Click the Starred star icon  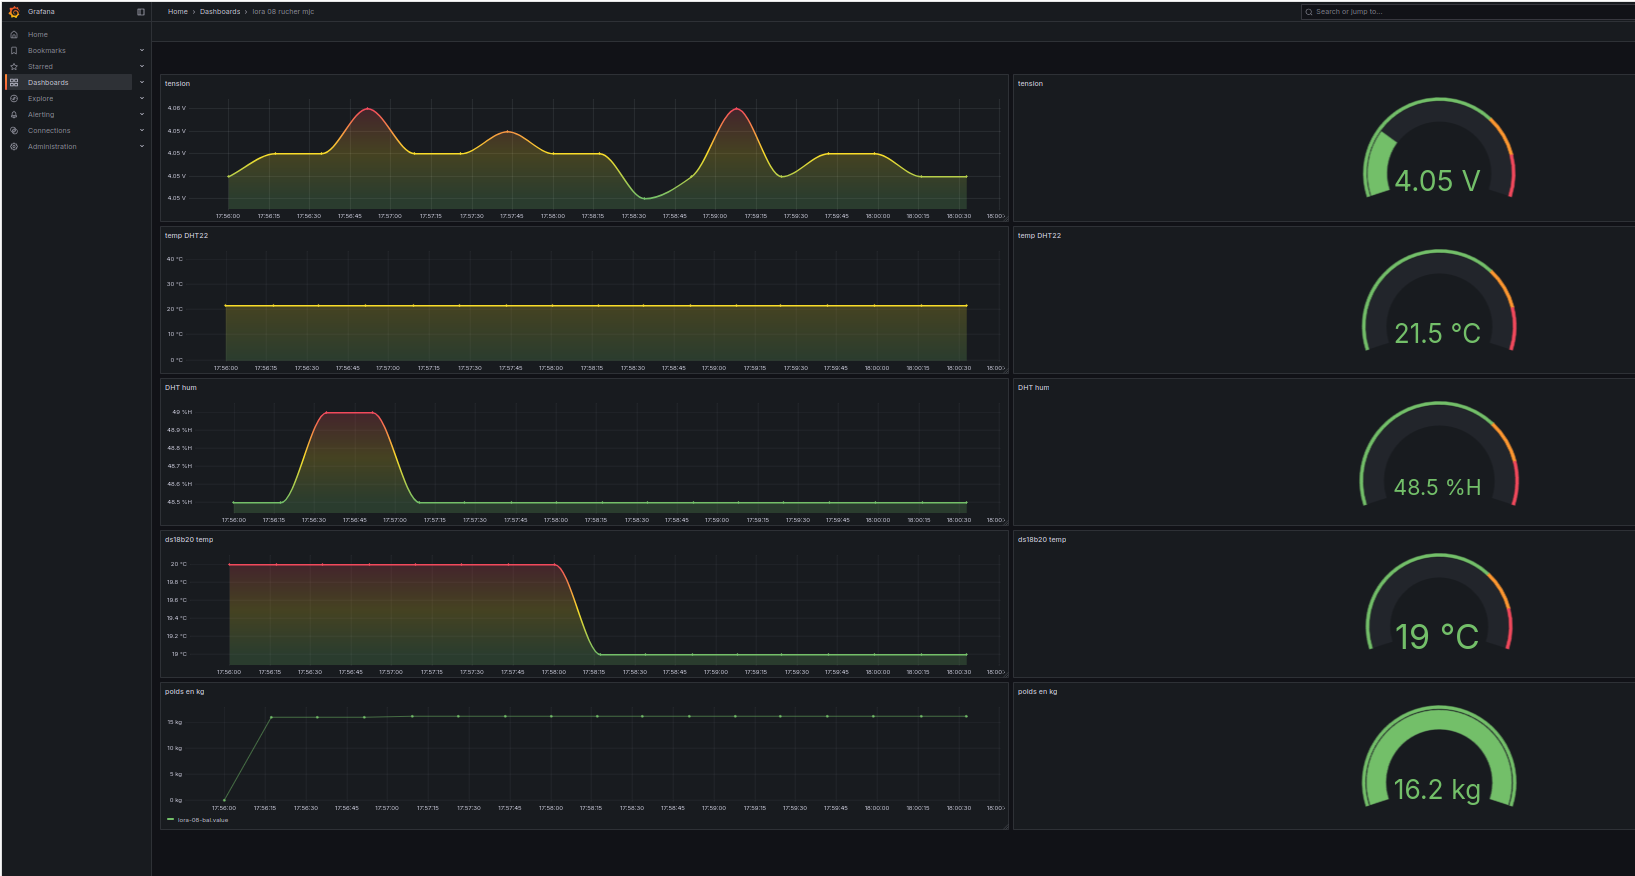point(14,67)
